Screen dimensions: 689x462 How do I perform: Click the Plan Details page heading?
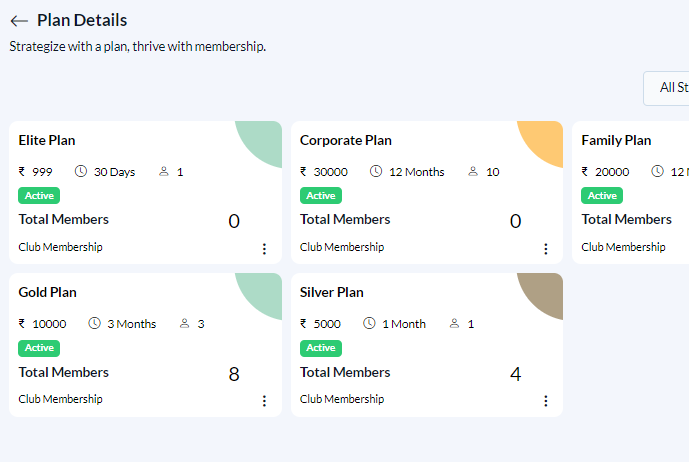[82, 20]
